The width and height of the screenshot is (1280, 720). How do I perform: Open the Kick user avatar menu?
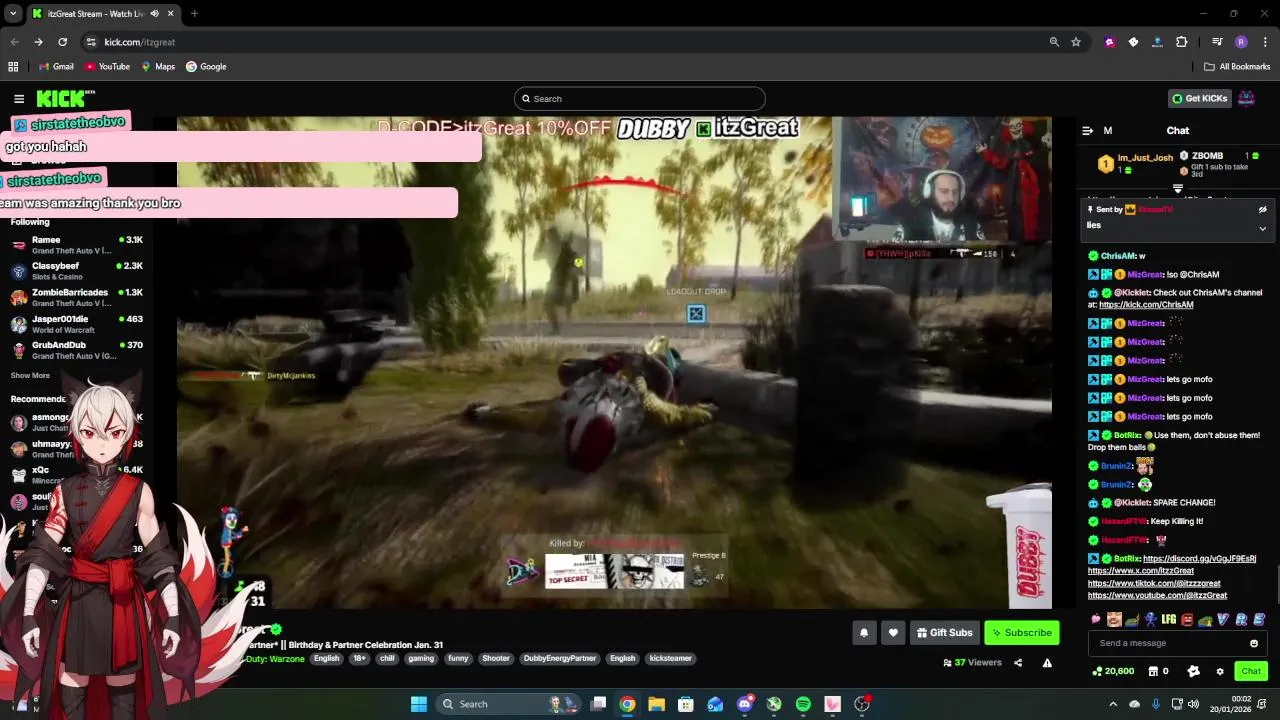[1246, 98]
